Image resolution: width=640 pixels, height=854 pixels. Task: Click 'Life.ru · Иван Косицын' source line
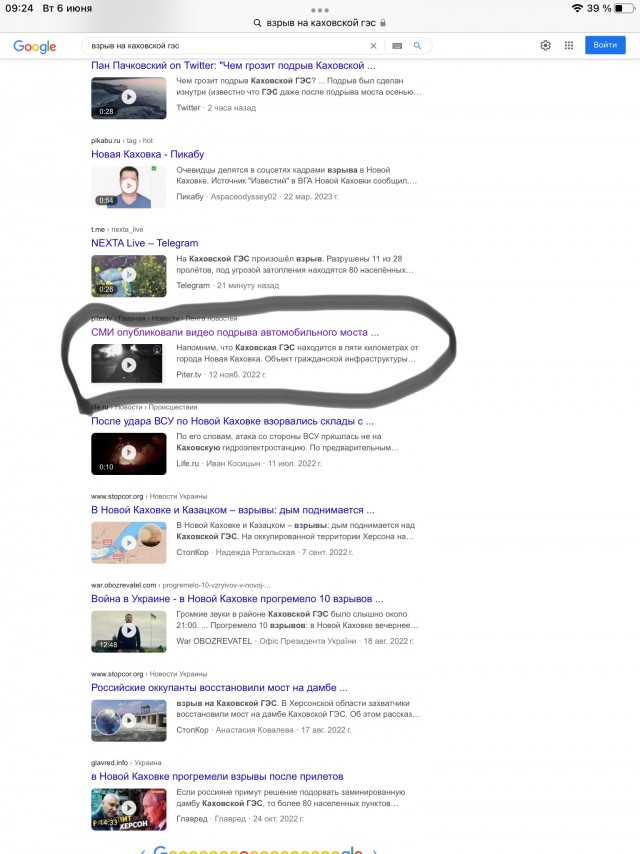(249, 463)
